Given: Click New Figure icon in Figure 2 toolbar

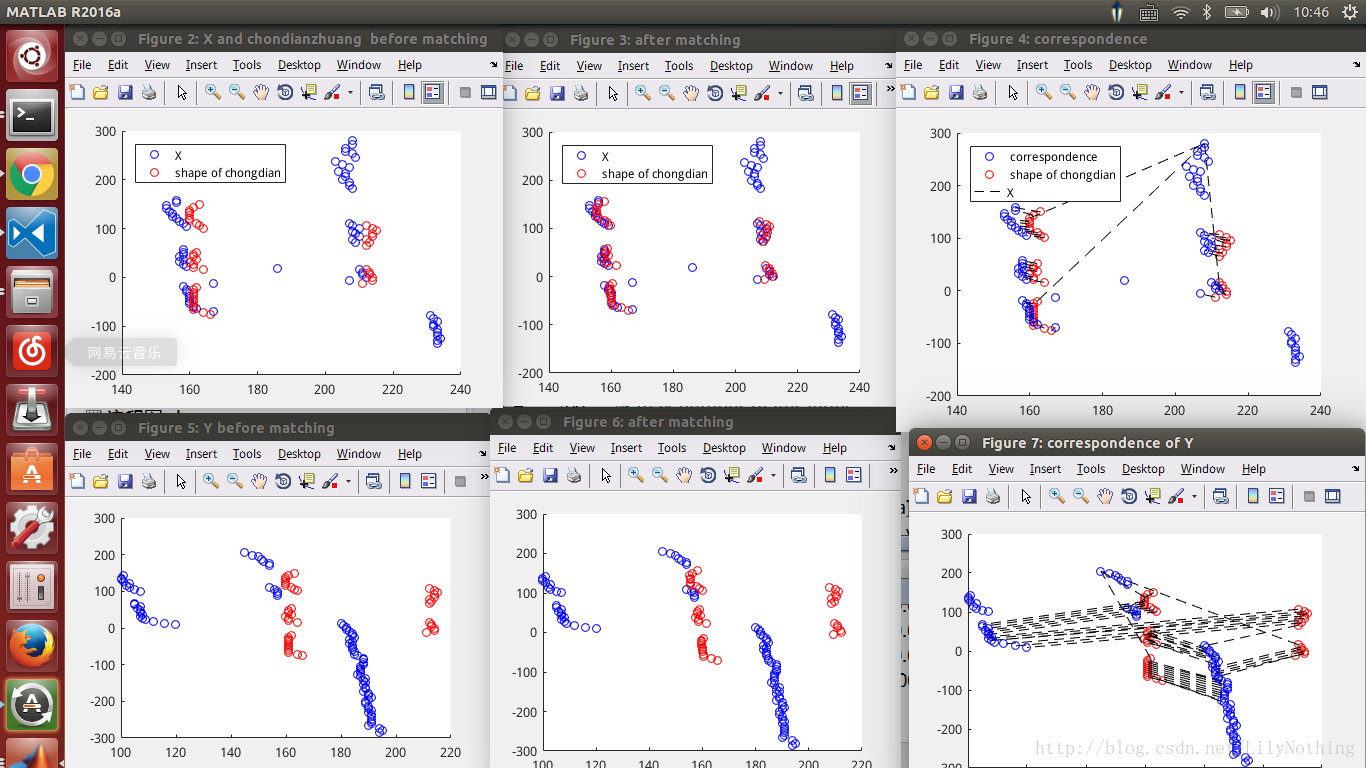Looking at the screenshot, I should [78, 93].
